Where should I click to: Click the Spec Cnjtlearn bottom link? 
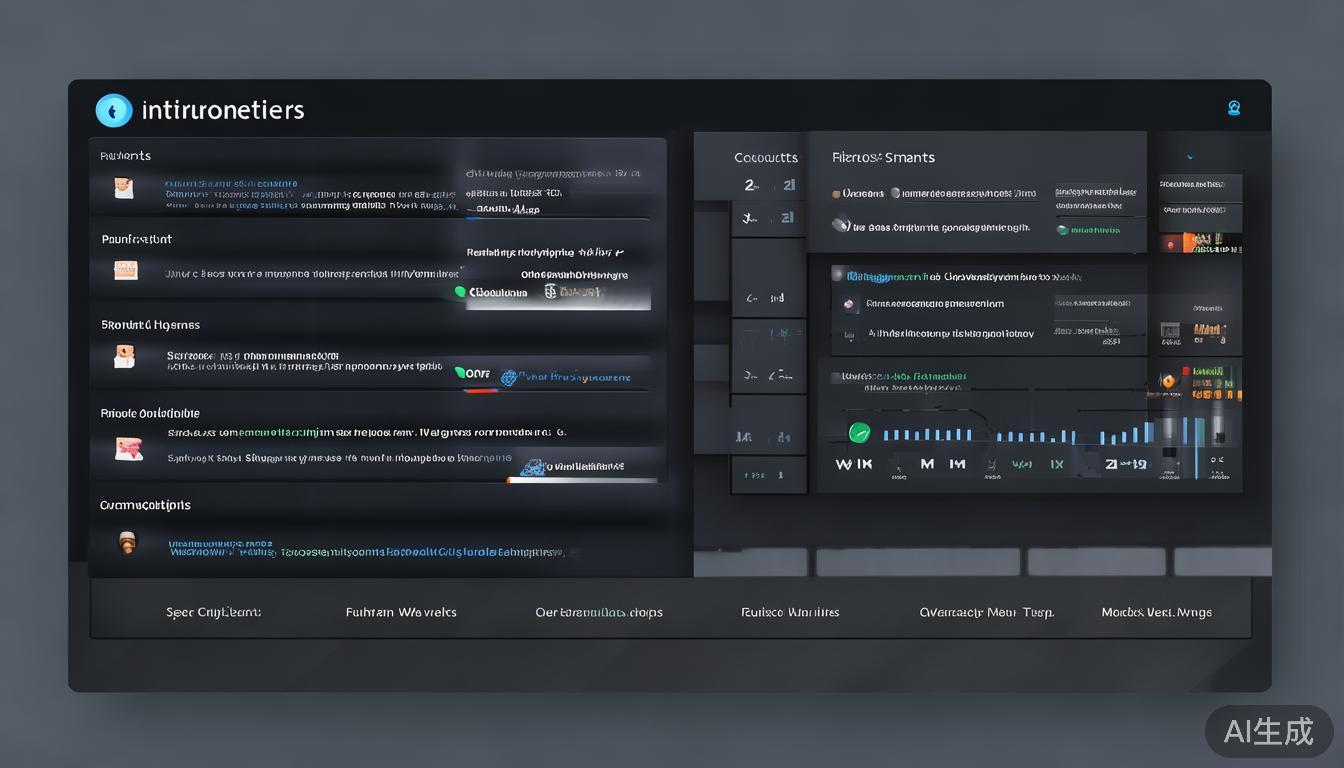pyautogui.click(x=213, y=612)
